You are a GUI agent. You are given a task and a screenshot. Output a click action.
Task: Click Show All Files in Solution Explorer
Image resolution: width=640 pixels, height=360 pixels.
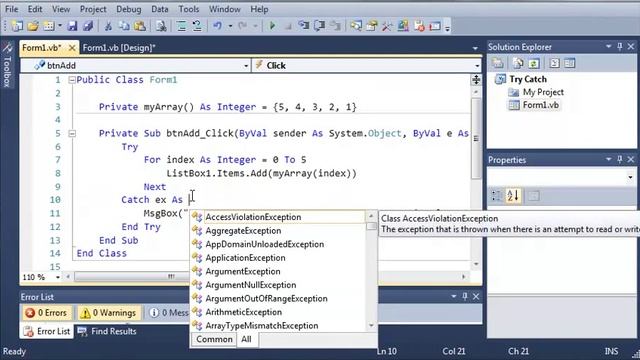(x=518, y=63)
